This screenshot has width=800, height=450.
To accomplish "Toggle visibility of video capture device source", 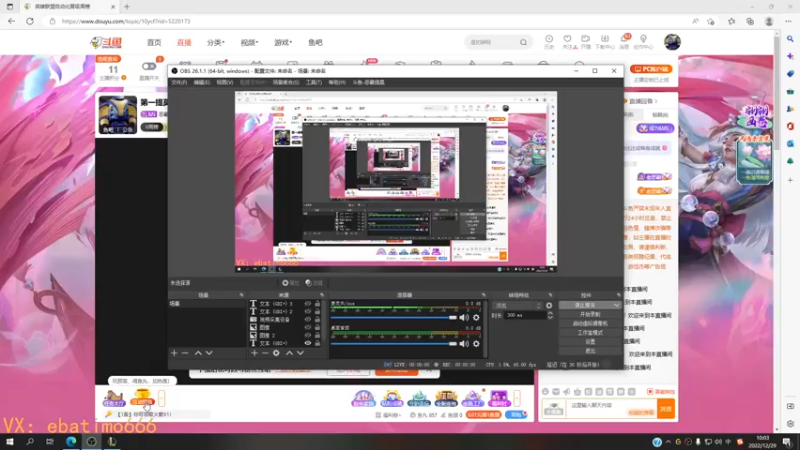I will pyautogui.click(x=308, y=319).
